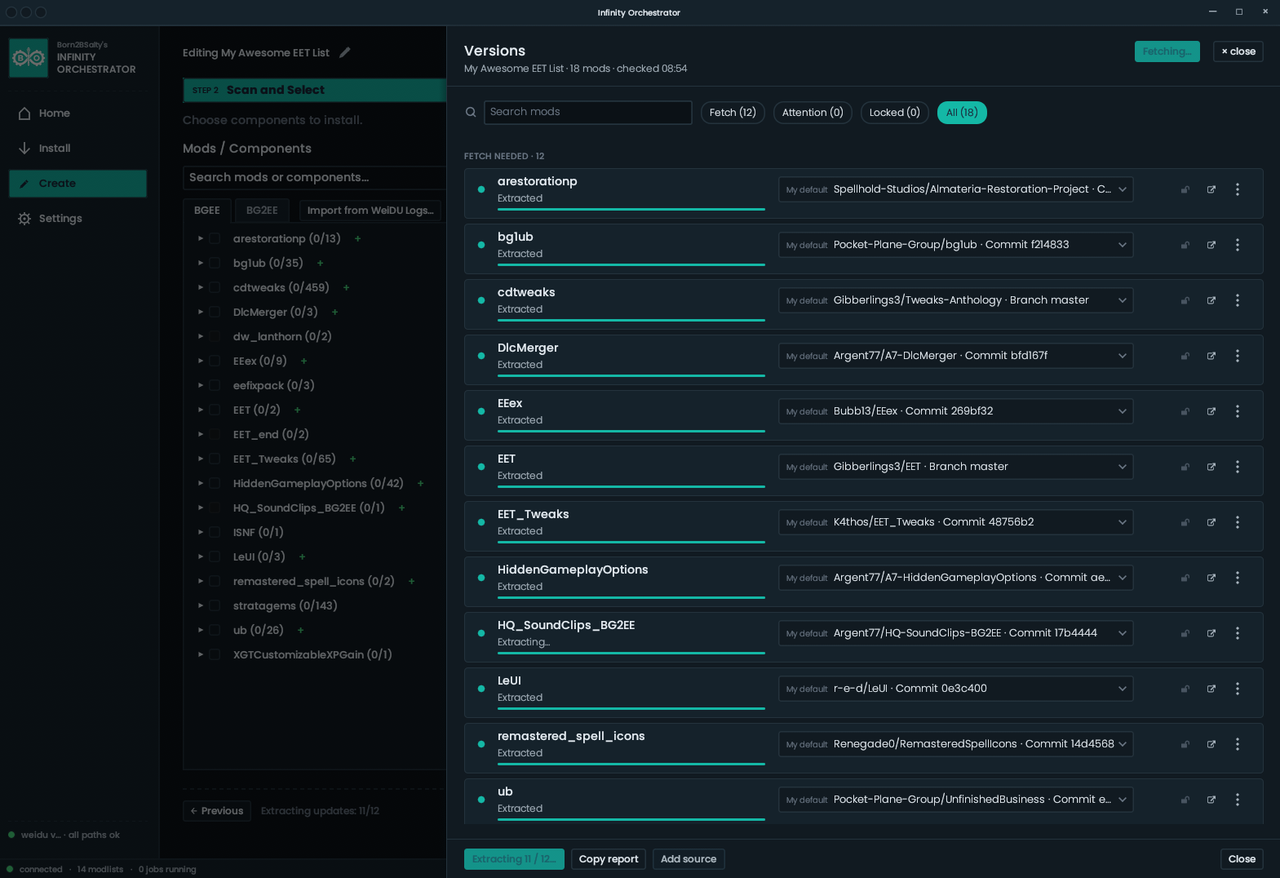This screenshot has height=878, width=1280.
Task: Toggle version lock for bg1ub
Action: pos(1185,245)
